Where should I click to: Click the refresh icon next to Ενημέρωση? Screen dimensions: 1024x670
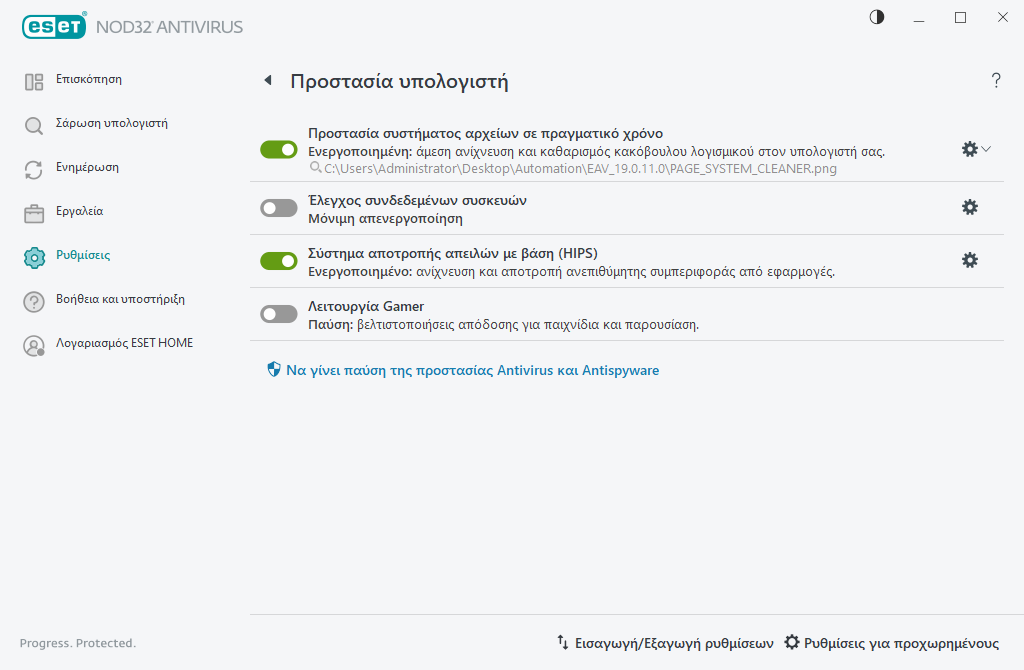click(34, 170)
